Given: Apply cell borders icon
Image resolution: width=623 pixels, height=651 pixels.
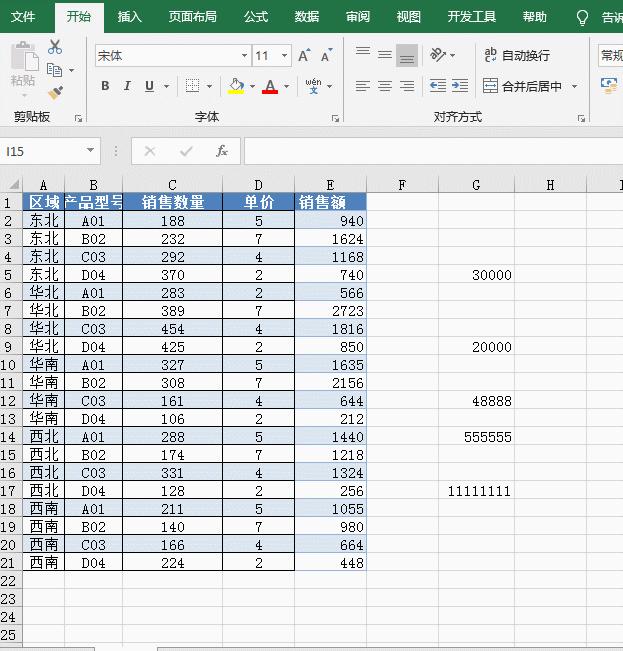Looking at the screenshot, I should point(192,86).
